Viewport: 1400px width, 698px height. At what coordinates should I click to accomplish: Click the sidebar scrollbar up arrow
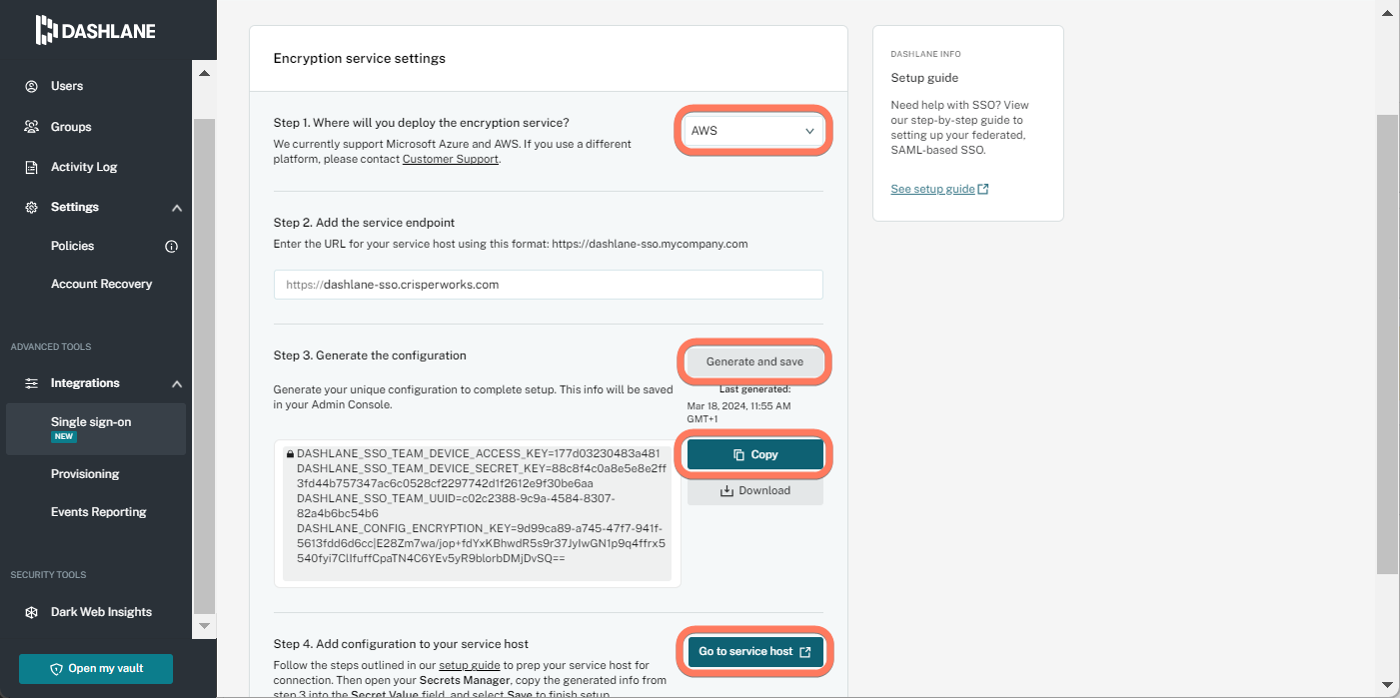(204, 73)
